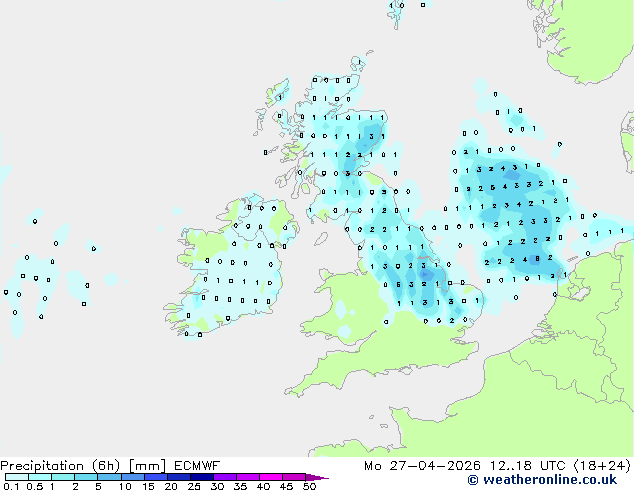Click the weatheronline.co.uk copyright link
The height and width of the screenshot is (490, 634).
click(x=542, y=480)
